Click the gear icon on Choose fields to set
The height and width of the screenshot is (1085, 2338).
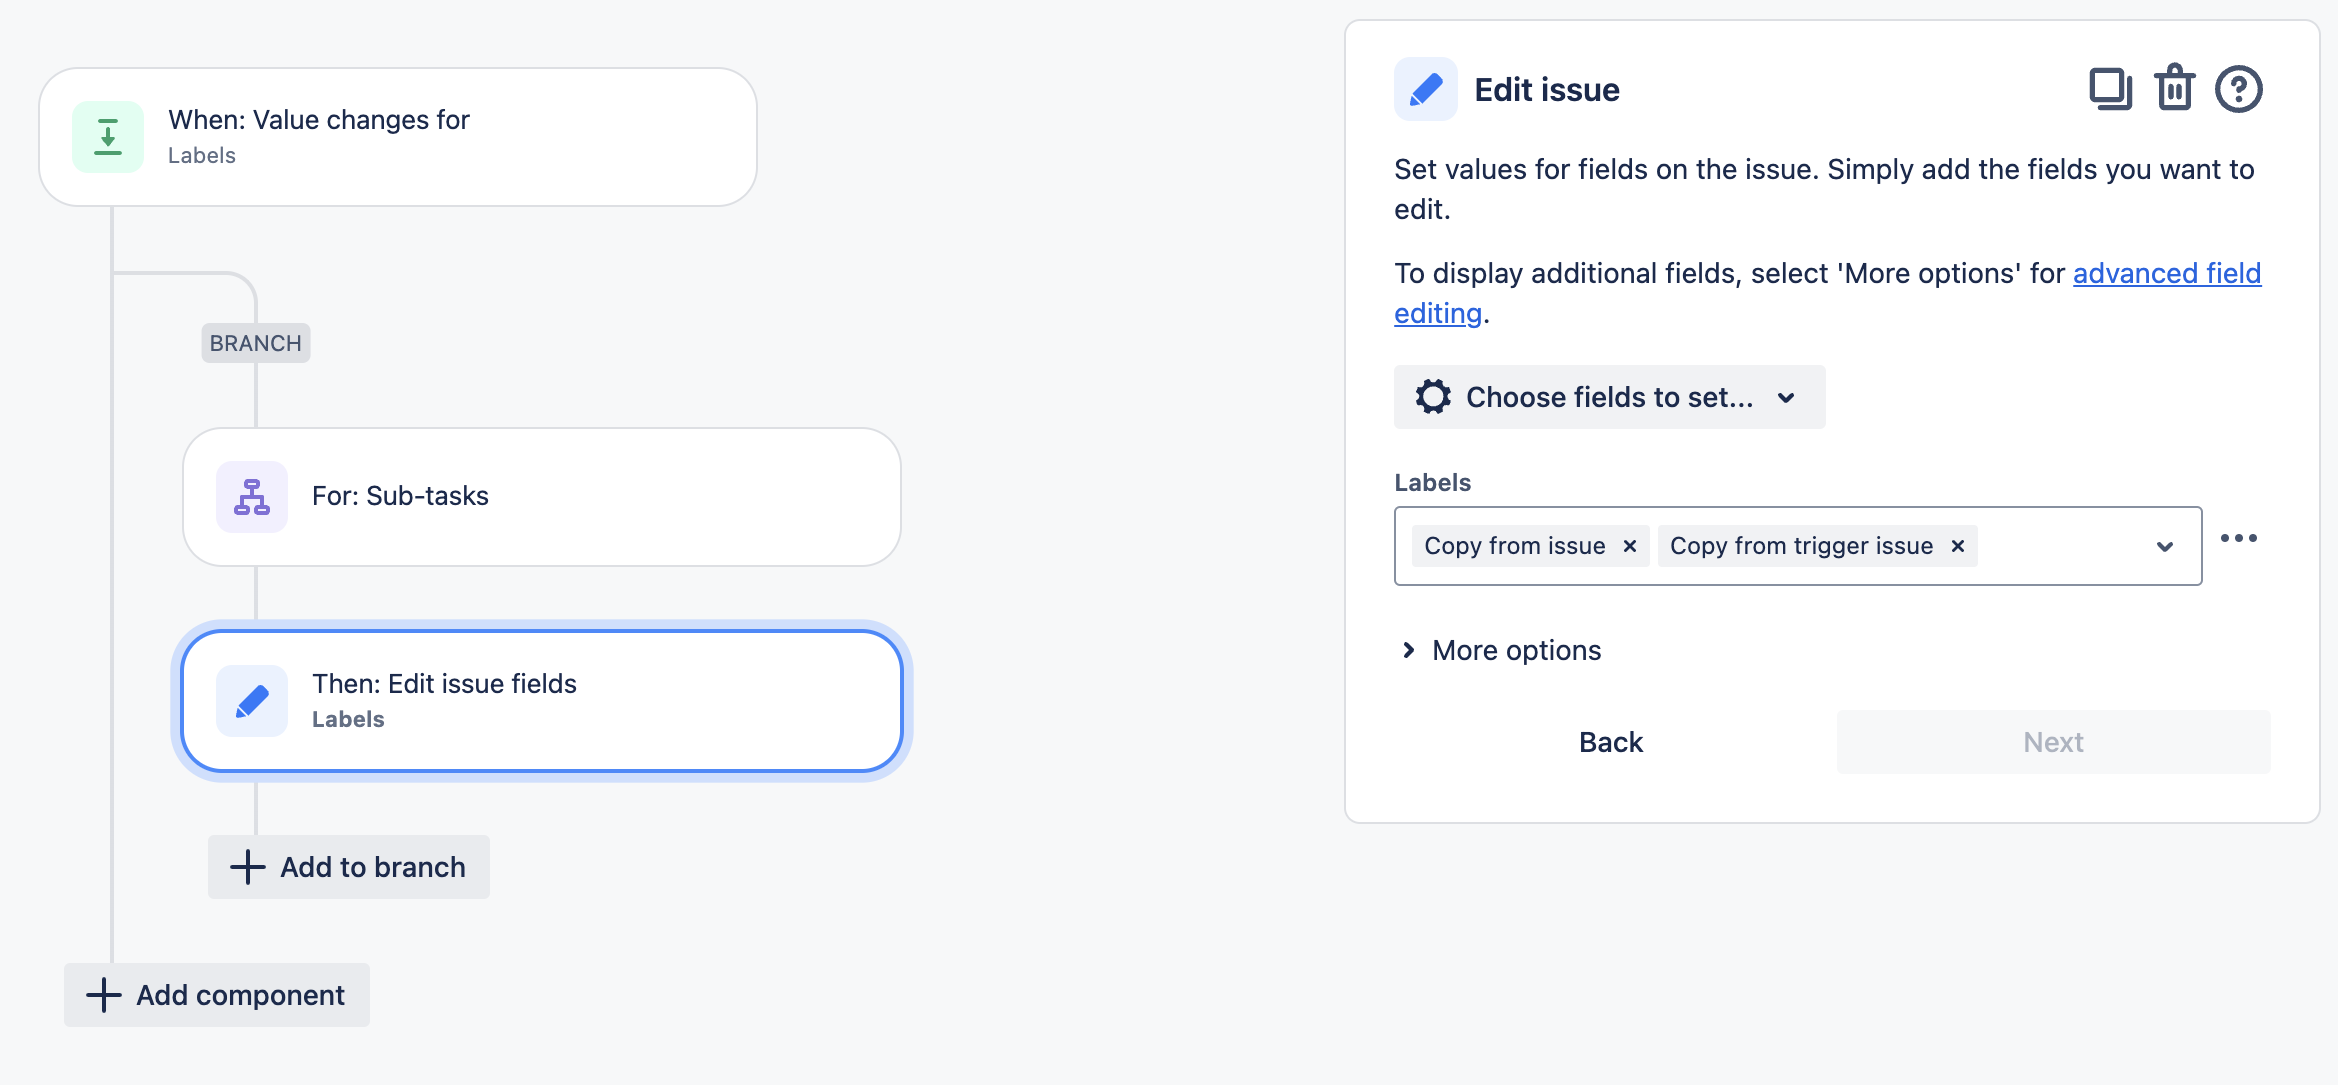(x=1434, y=396)
